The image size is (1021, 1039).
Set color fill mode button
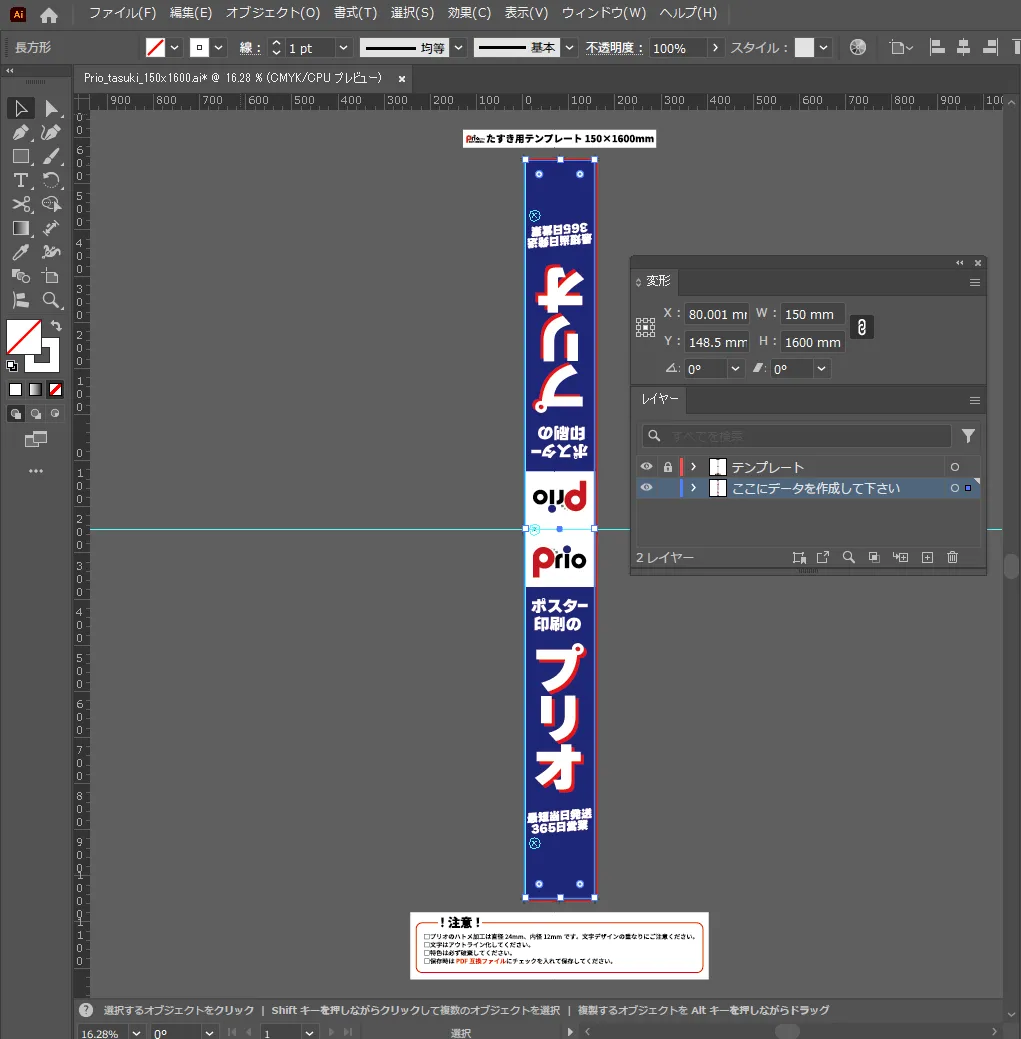(15, 390)
